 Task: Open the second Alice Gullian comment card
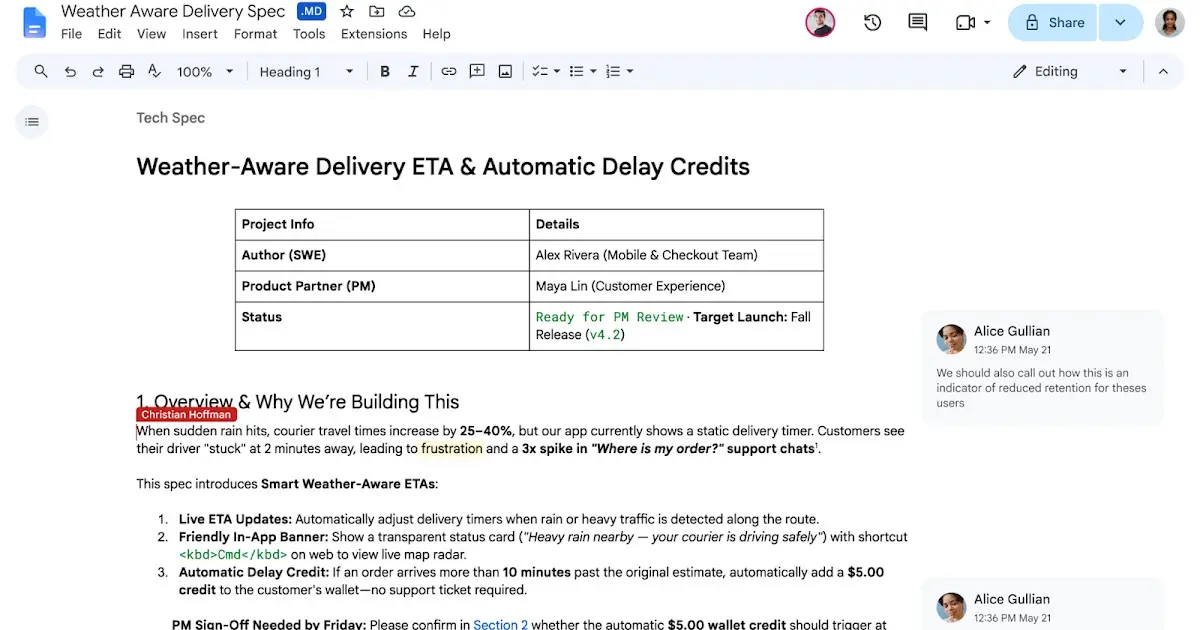pyautogui.click(x=1043, y=603)
